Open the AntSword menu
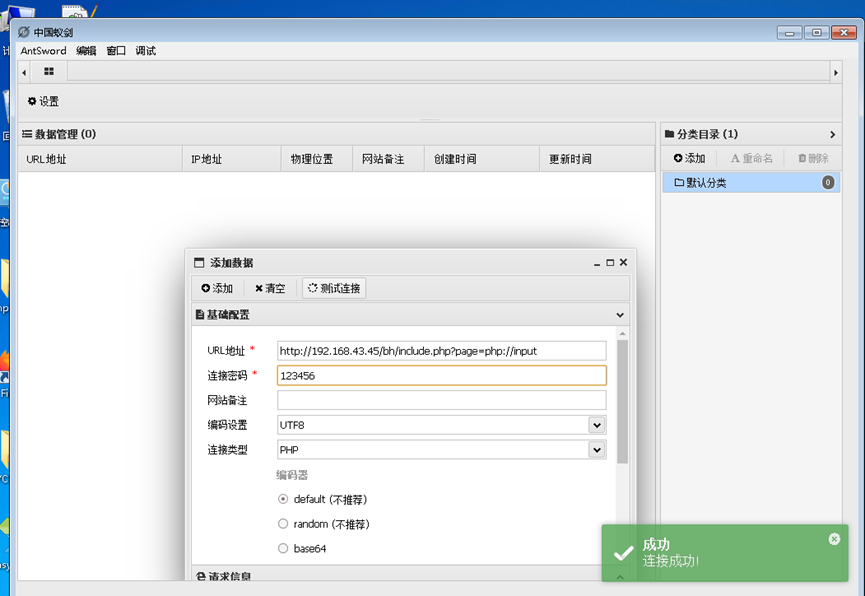This screenshot has height=596, width=865. (43, 51)
